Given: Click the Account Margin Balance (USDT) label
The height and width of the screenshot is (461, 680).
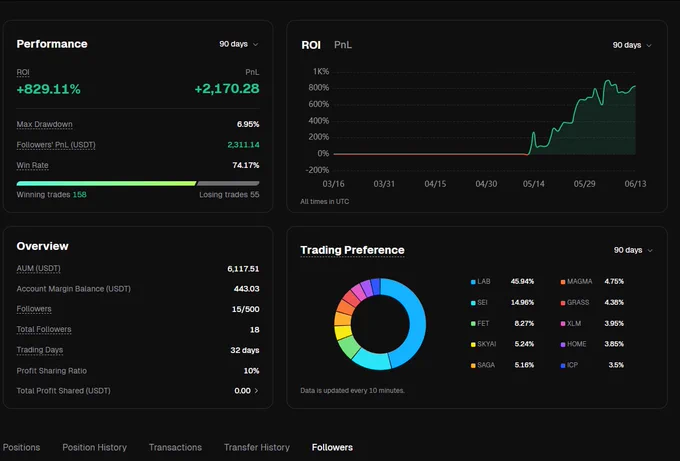Looking at the screenshot, I should click(x=73, y=289).
